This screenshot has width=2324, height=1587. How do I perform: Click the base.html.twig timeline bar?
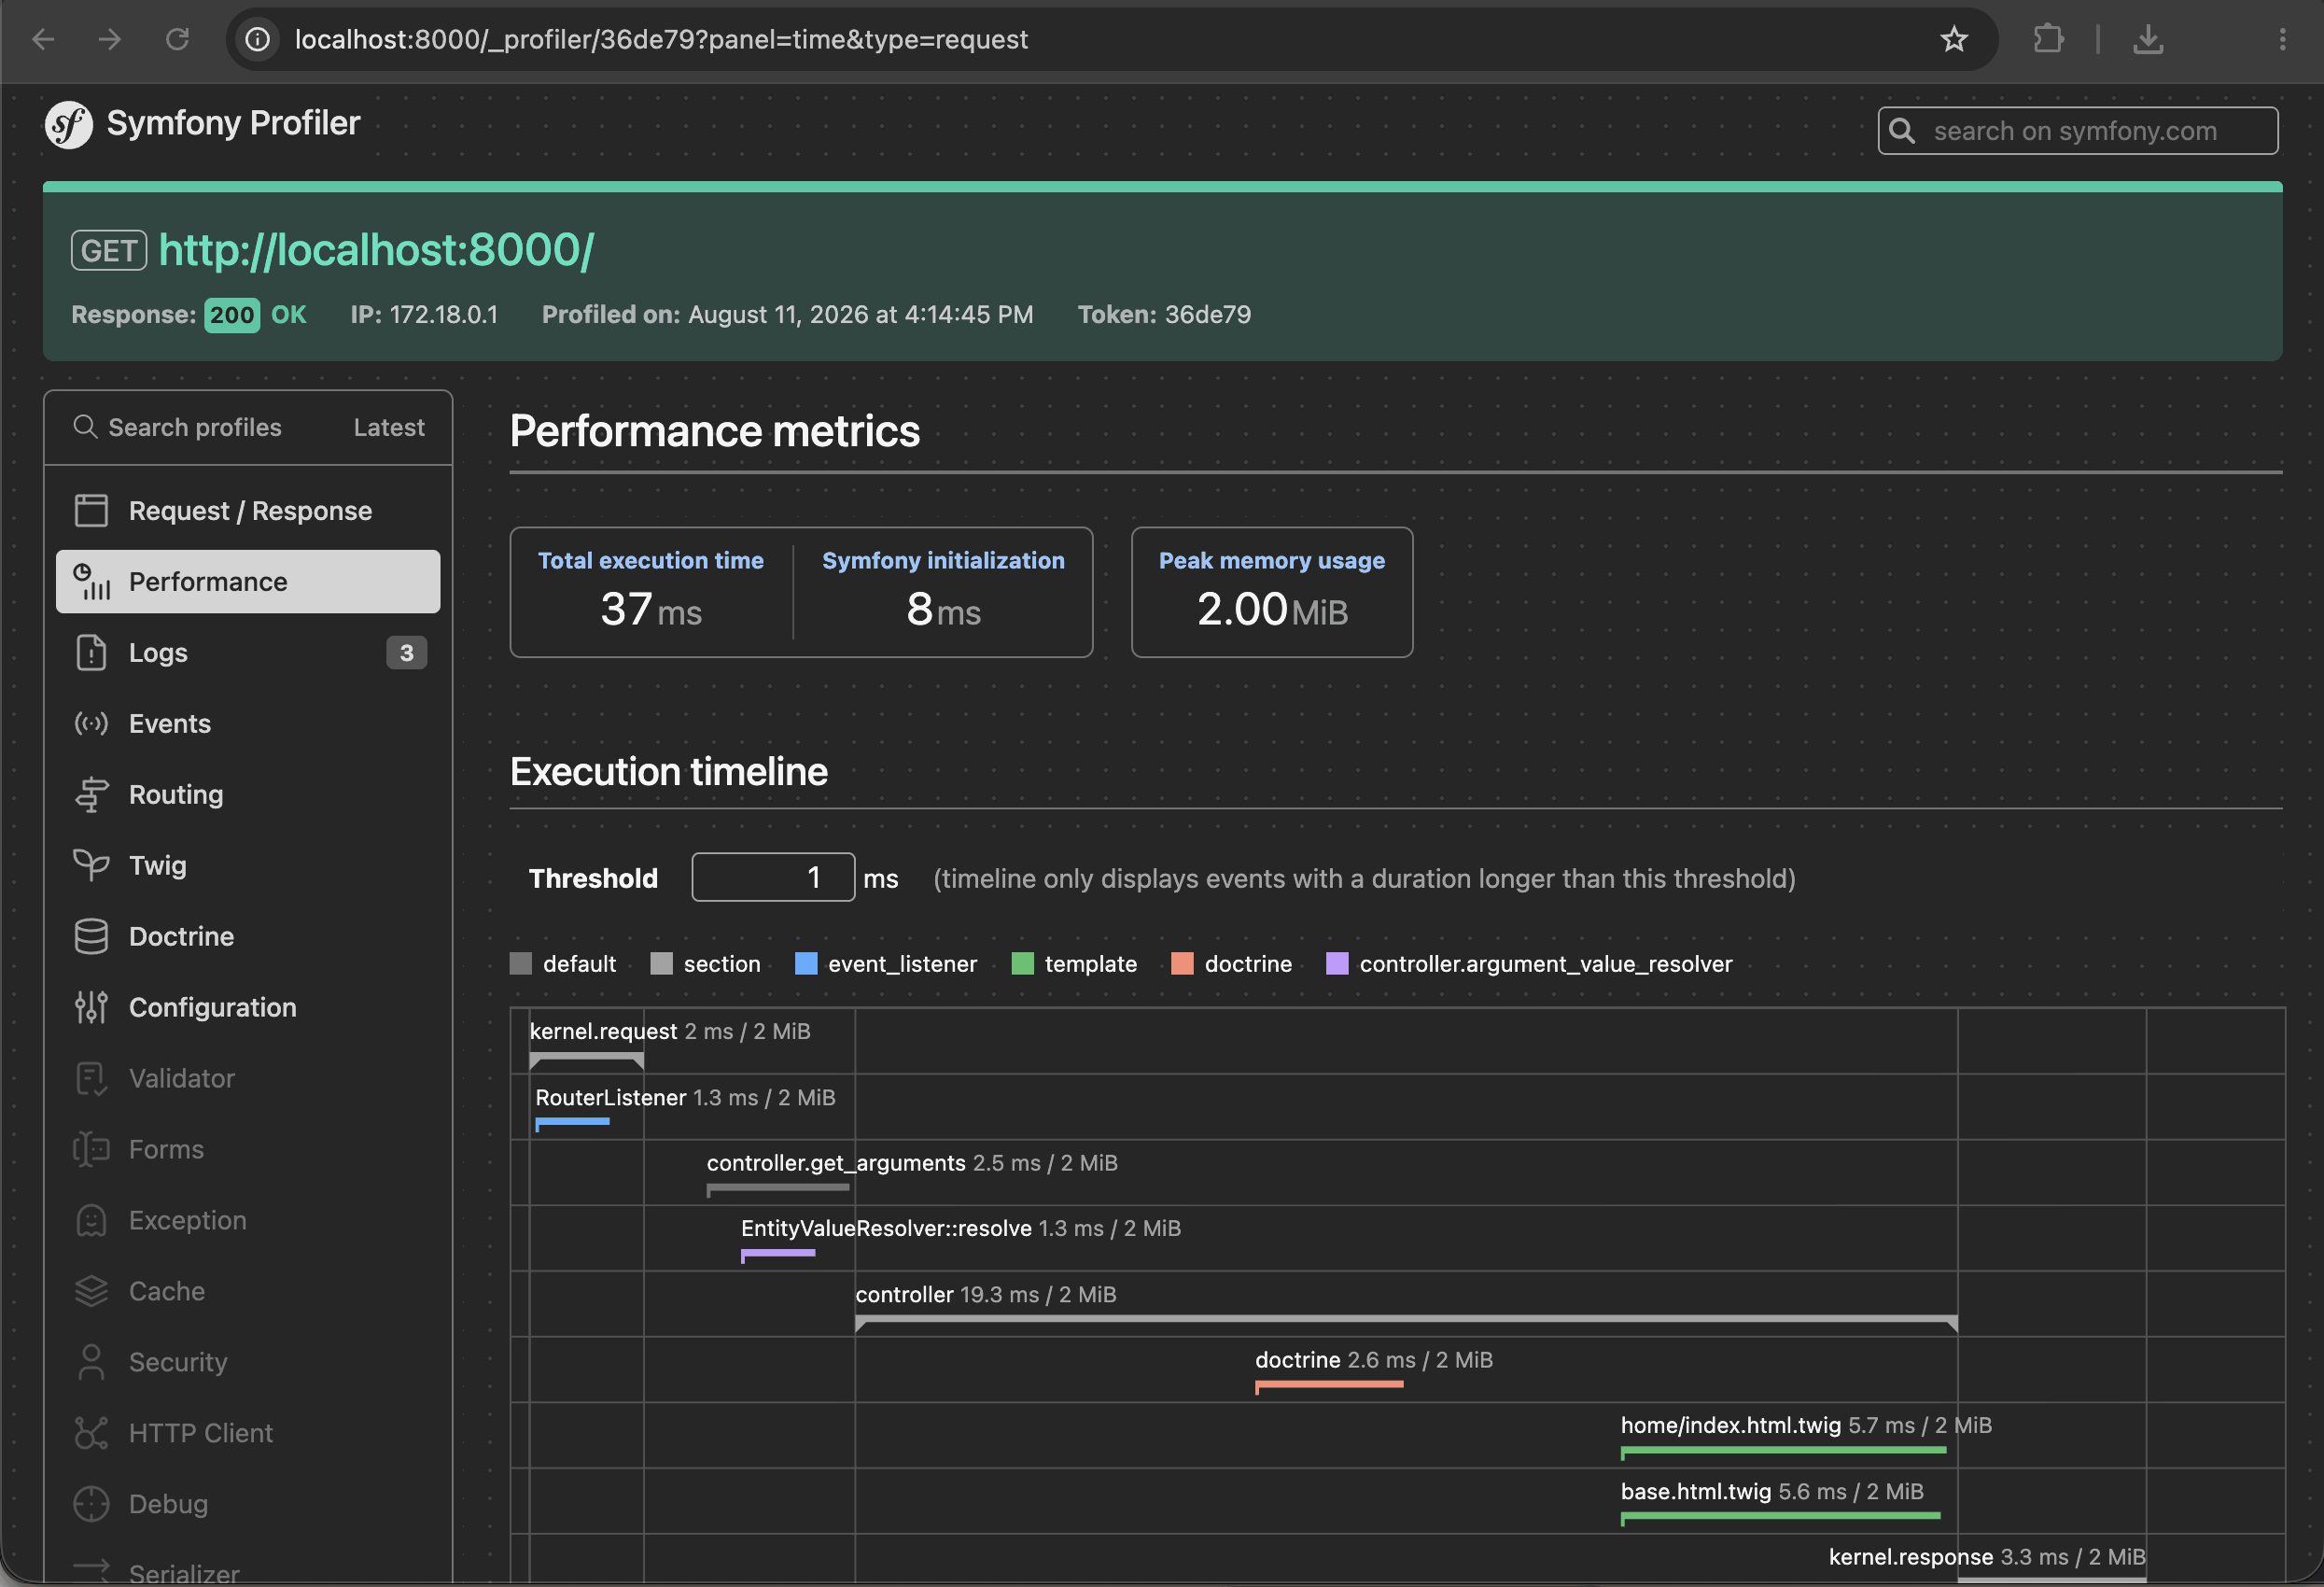[x=1780, y=1517]
